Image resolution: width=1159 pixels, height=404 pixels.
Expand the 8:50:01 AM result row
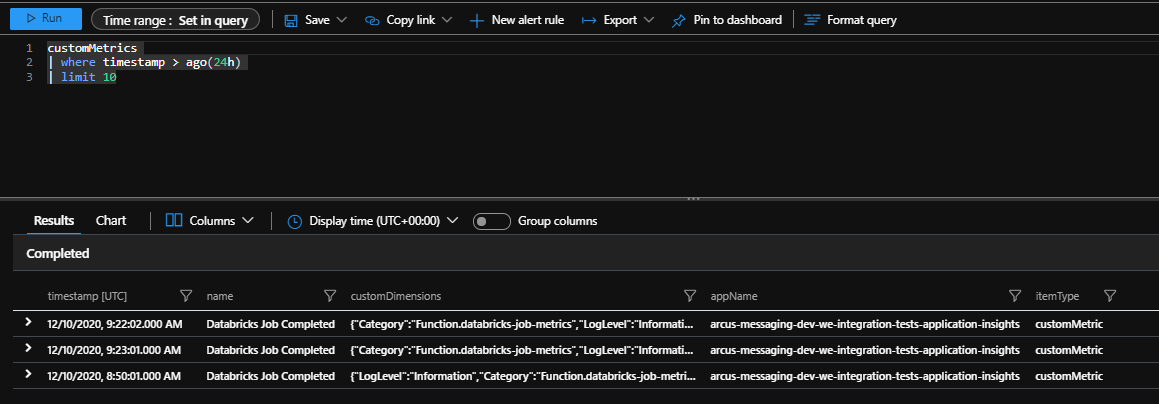click(28, 376)
